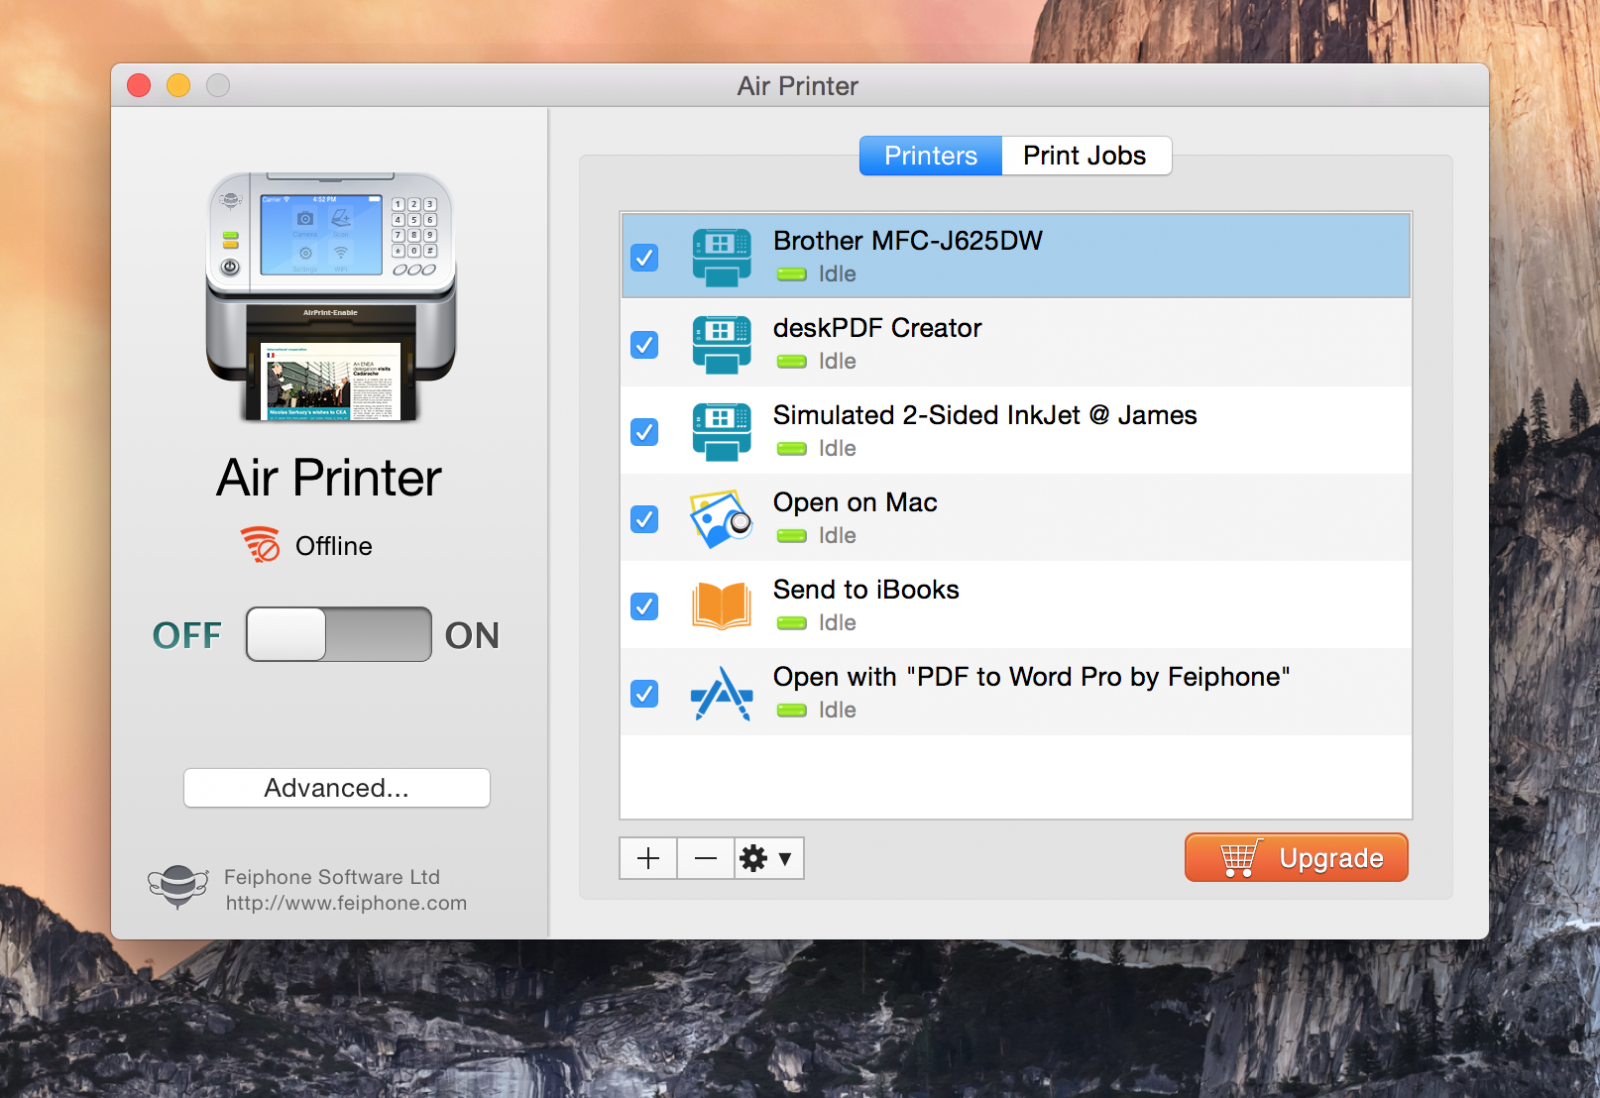Image resolution: width=1600 pixels, height=1098 pixels.
Task: Click the green status indicator for Simulated 2-Sided InkJet
Action: click(x=792, y=449)
